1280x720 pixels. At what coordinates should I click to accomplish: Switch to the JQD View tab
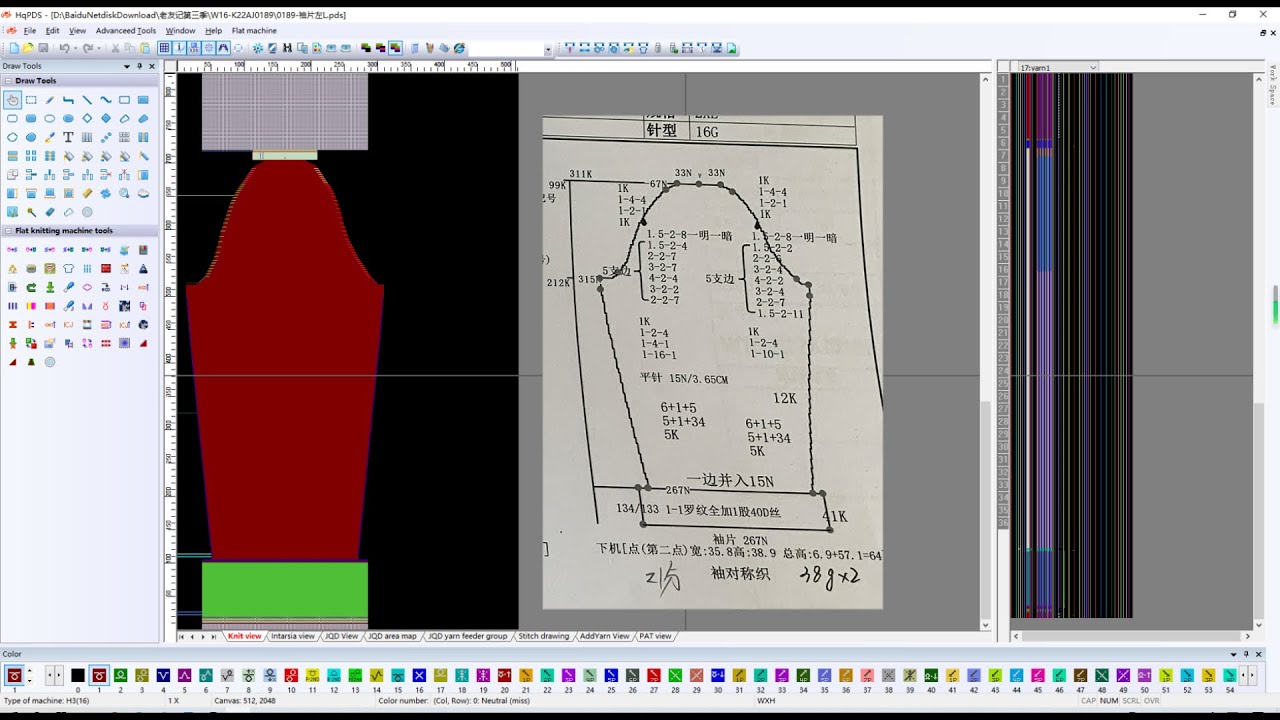[341, 636]
